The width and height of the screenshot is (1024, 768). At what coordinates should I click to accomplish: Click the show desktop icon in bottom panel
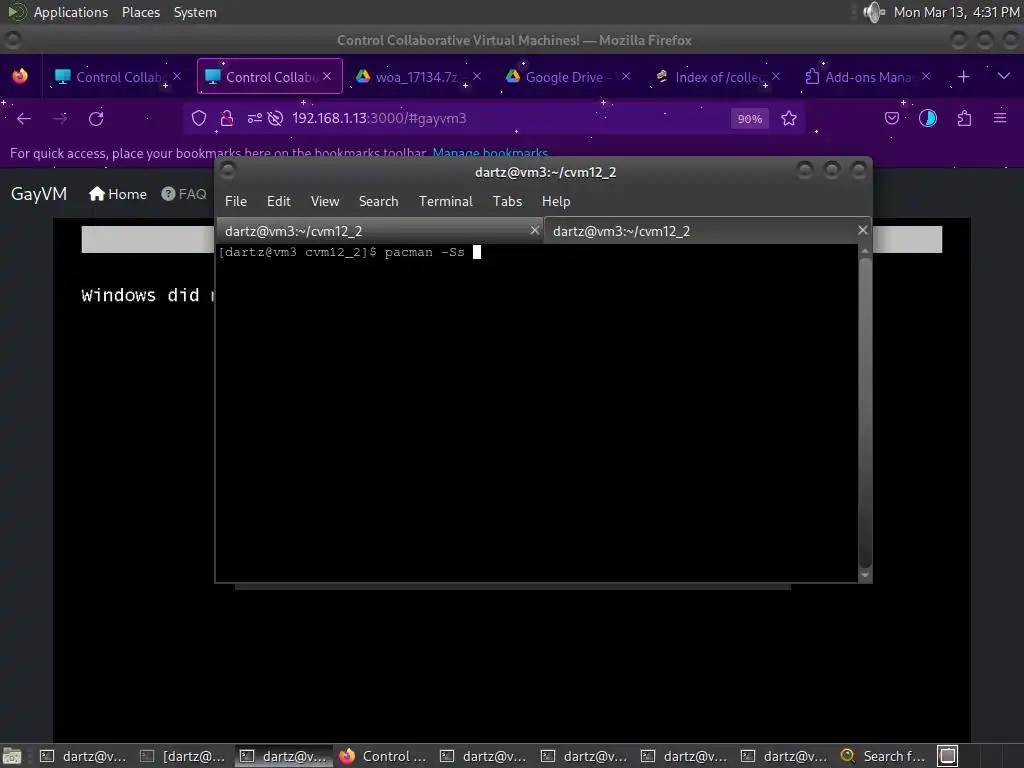(x=12, y=756)
